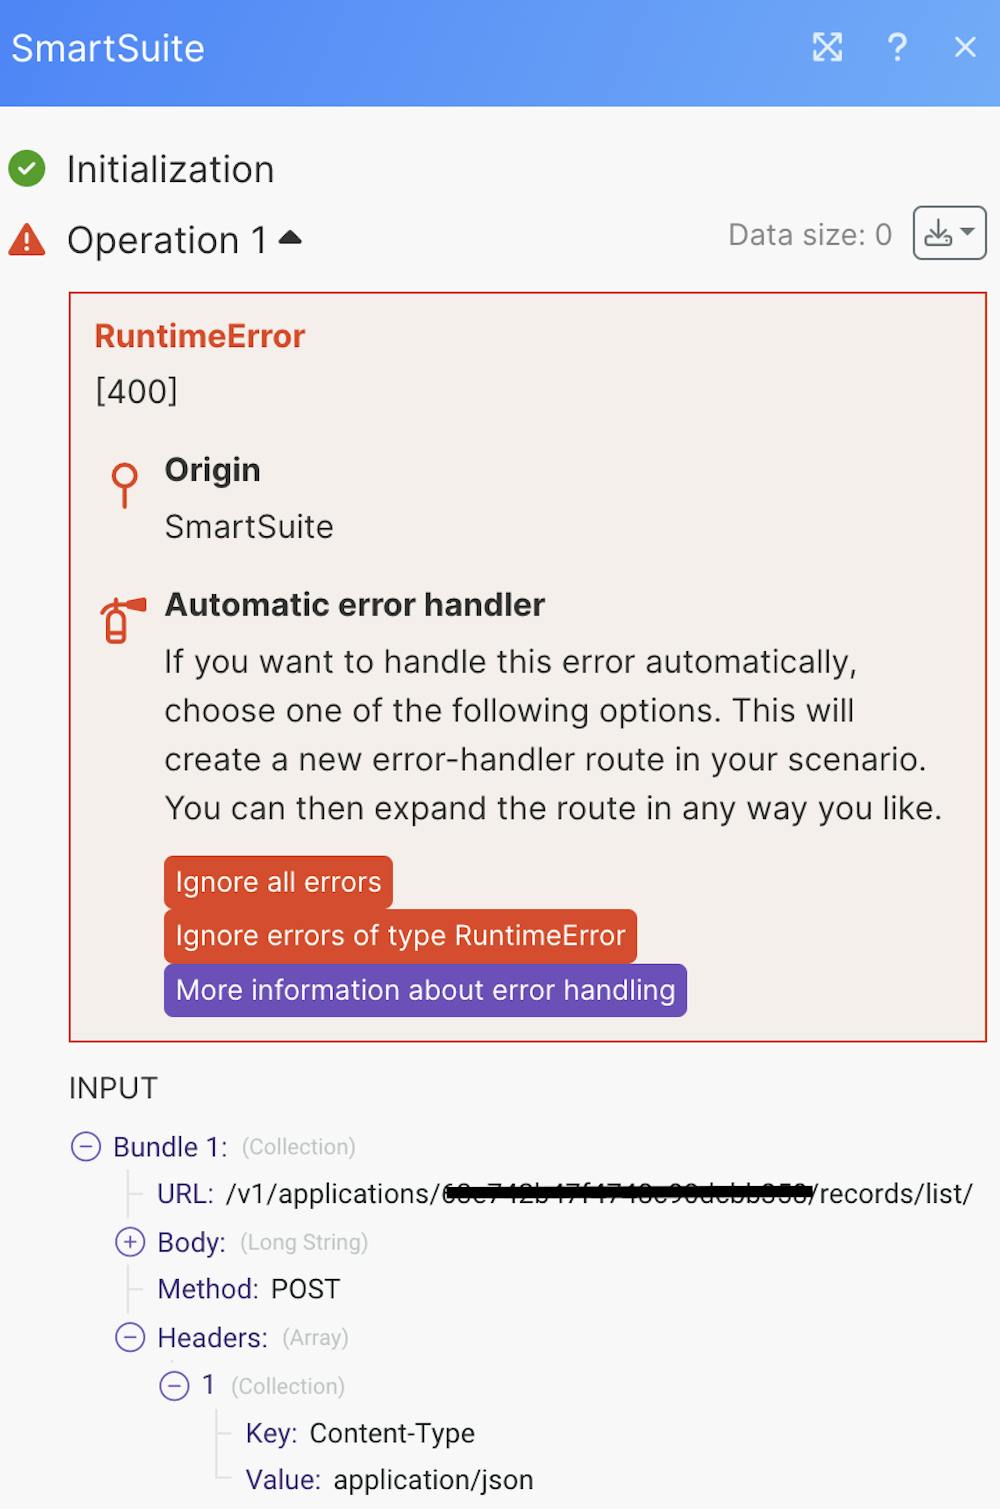Open help via the question mark icon
The height and width of the screenshot is (1509, 1000).
(897, 47)
